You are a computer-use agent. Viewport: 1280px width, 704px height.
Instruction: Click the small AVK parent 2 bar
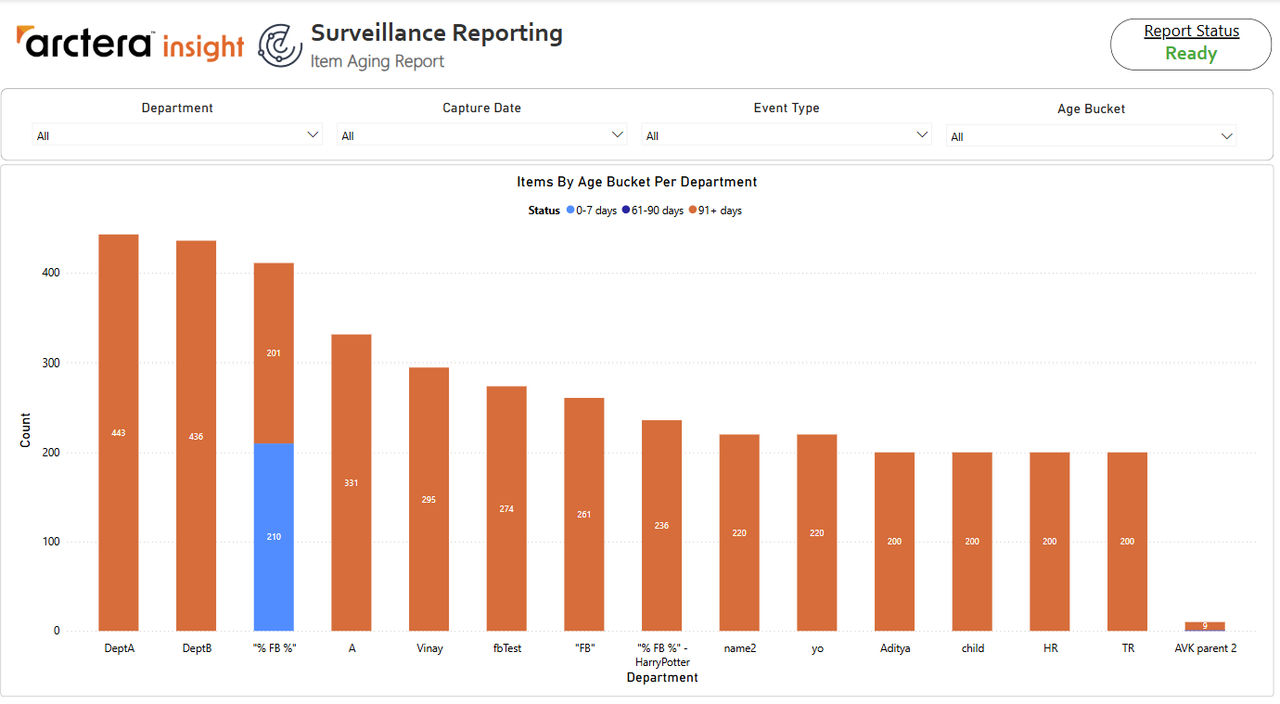(x=1205, y=626)
